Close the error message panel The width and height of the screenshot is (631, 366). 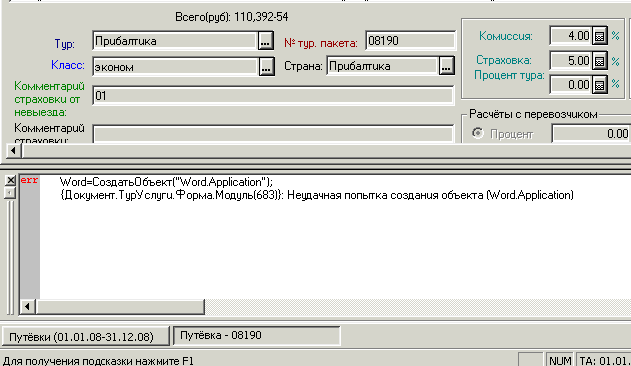(x=10, y=180)
